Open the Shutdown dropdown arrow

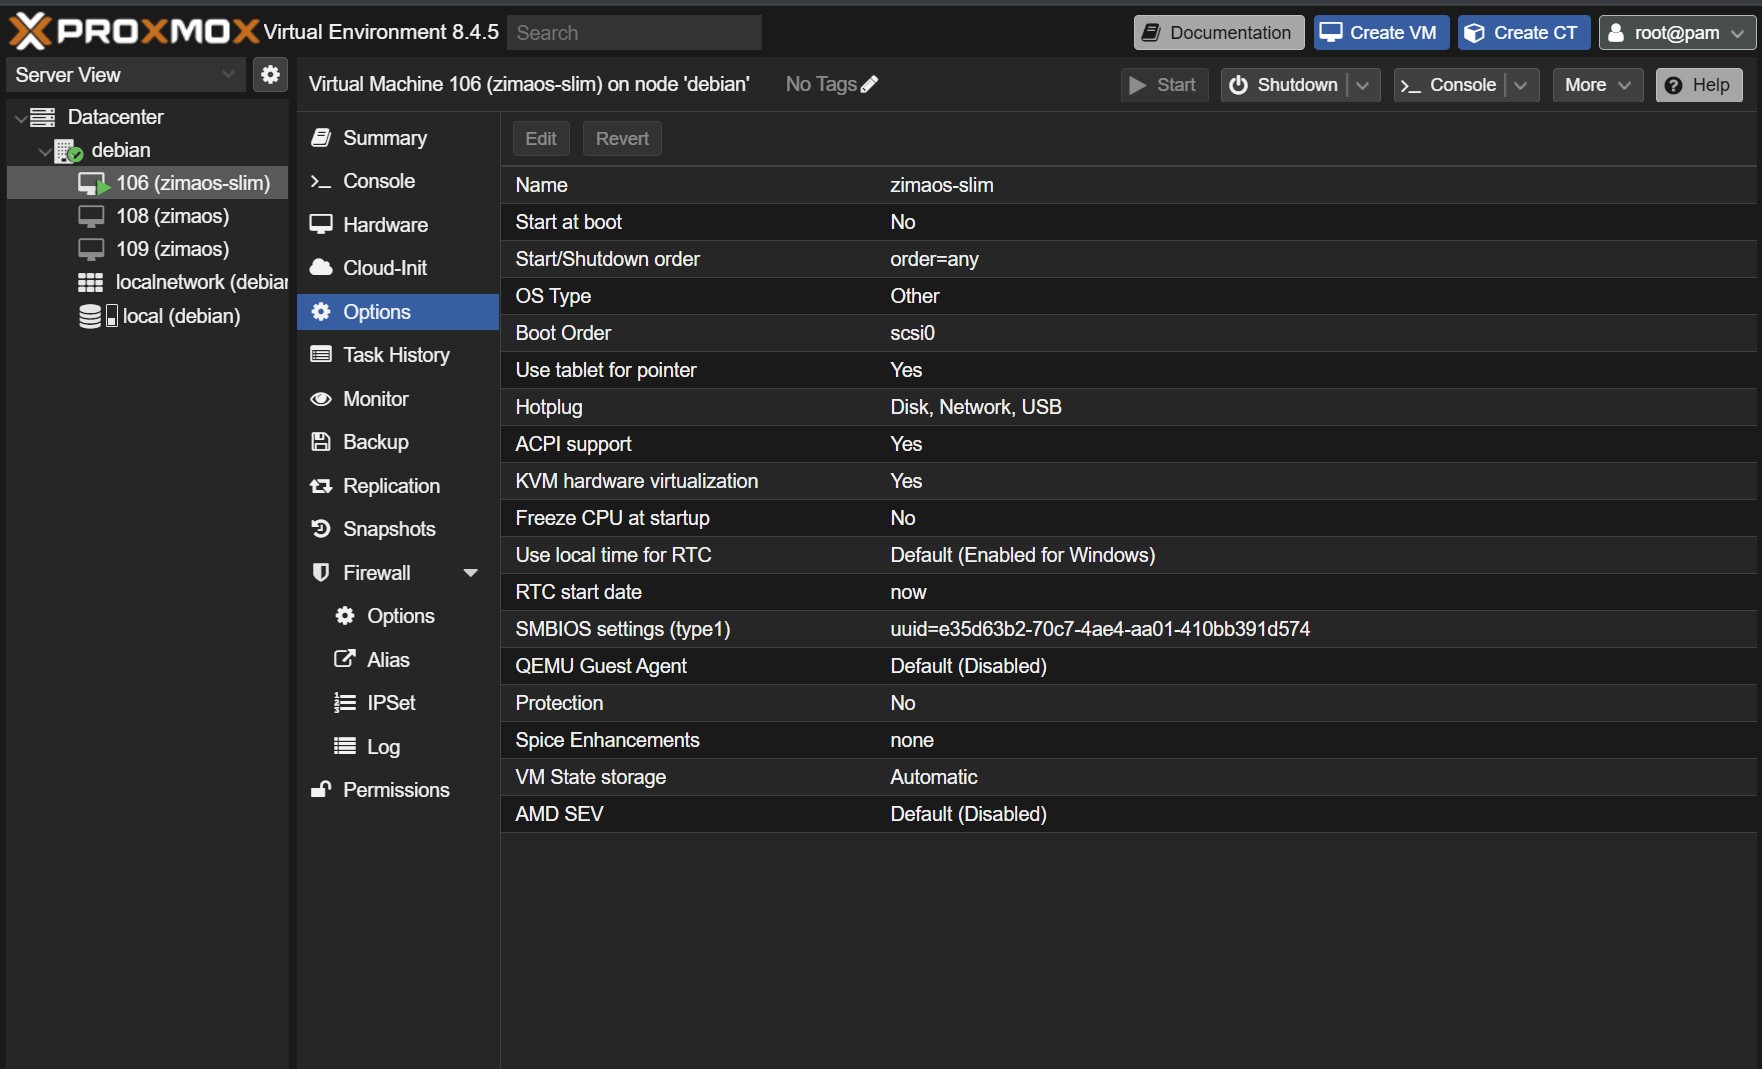coord(1363,85)
